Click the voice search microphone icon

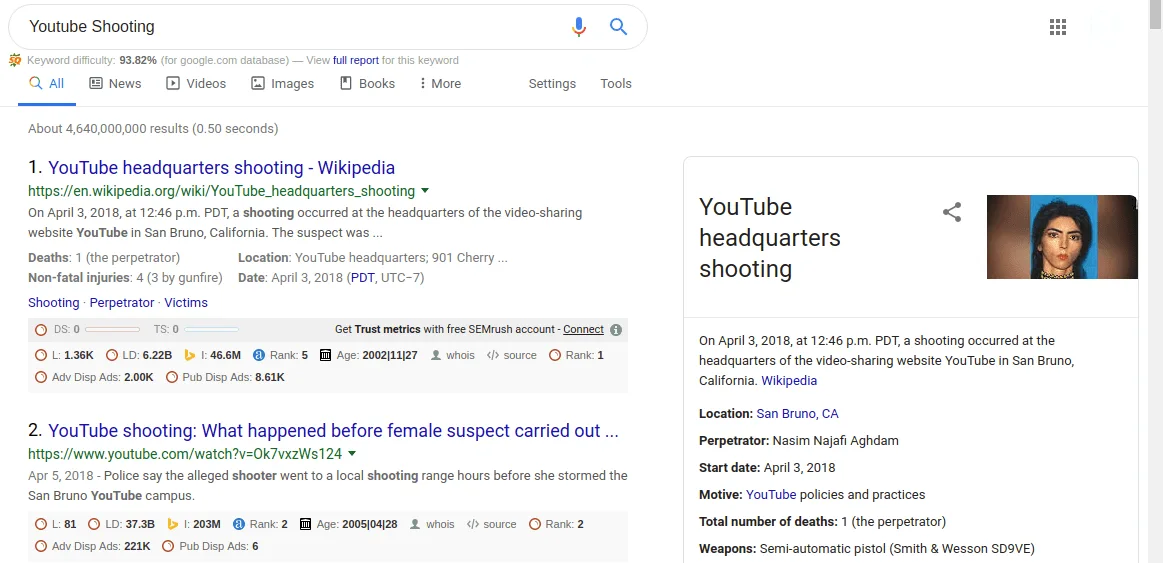click(579, 27)
